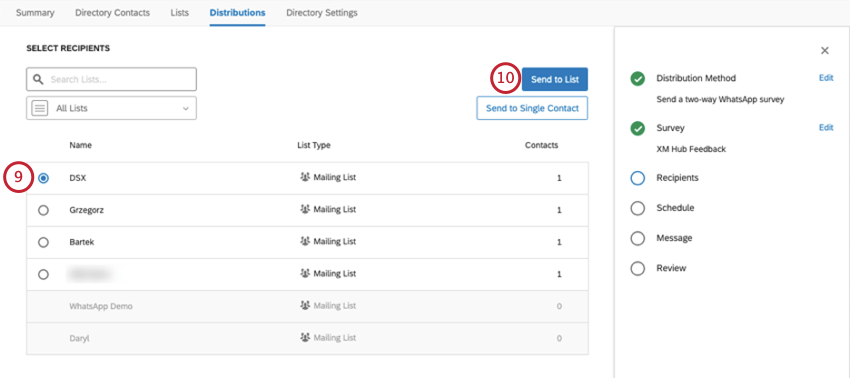Viewport: 850px width, 378px height.
Task: Select the Grzegorz list radio button
Action: click(x=43, y=210)
